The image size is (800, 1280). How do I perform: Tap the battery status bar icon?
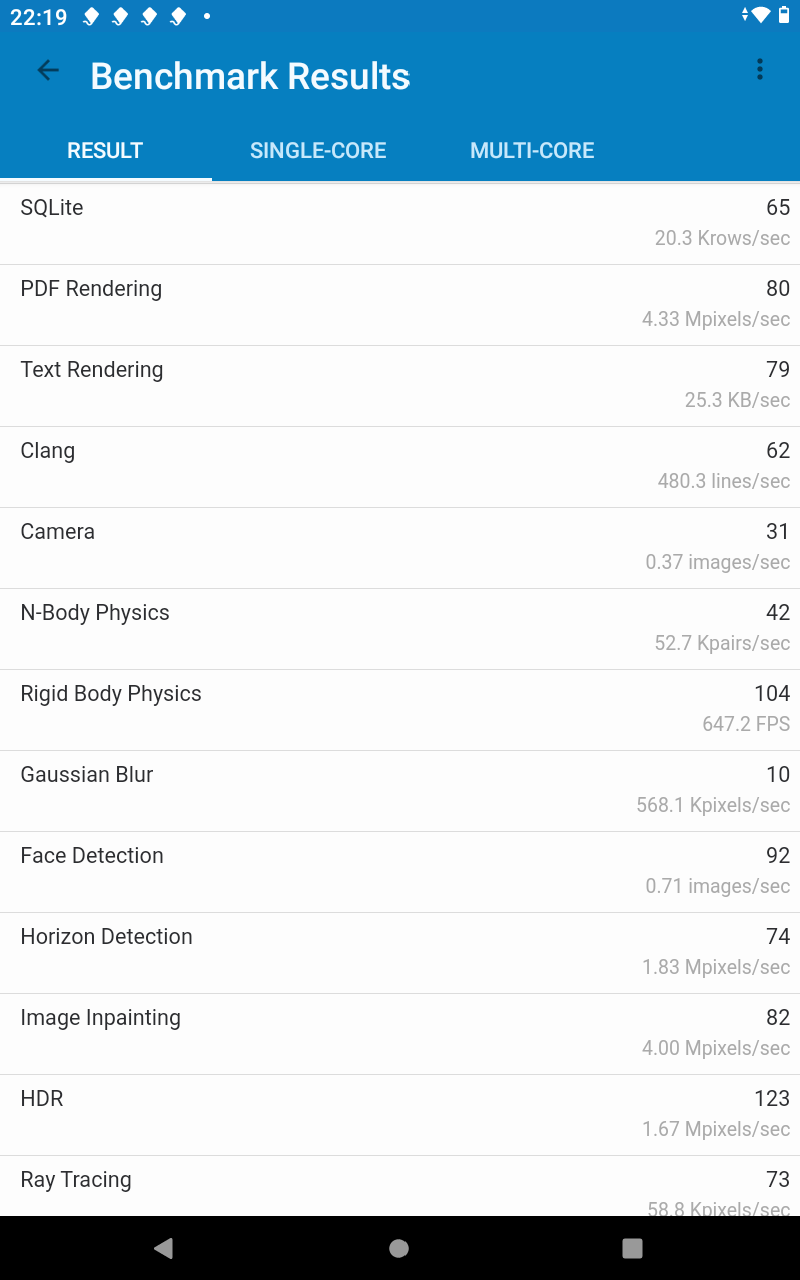click(x=784, y=16)
